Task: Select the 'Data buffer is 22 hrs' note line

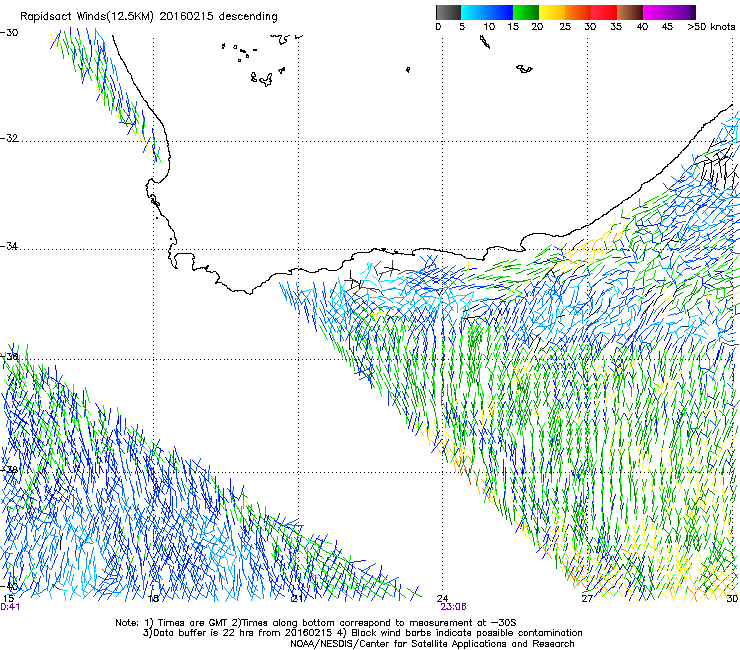Action: coord(362,633)
